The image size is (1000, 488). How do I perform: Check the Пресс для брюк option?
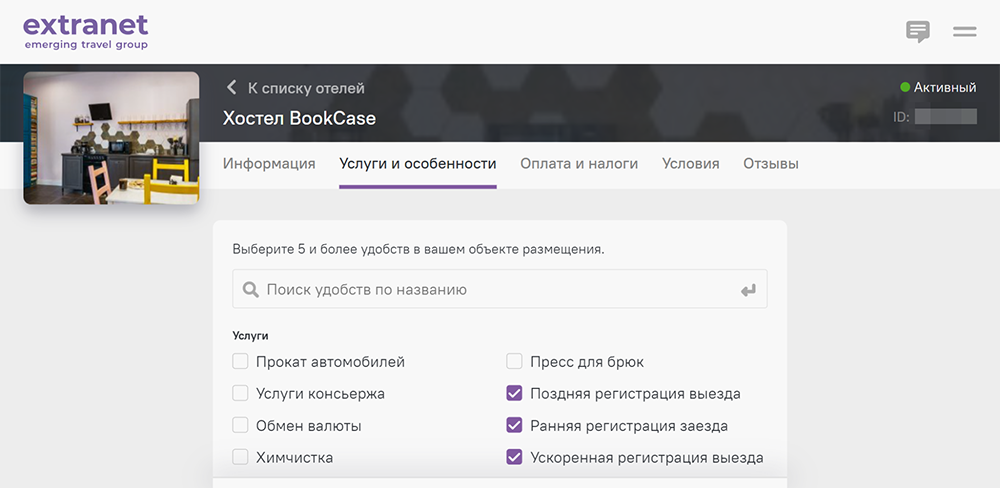click(x=514, y=362)
